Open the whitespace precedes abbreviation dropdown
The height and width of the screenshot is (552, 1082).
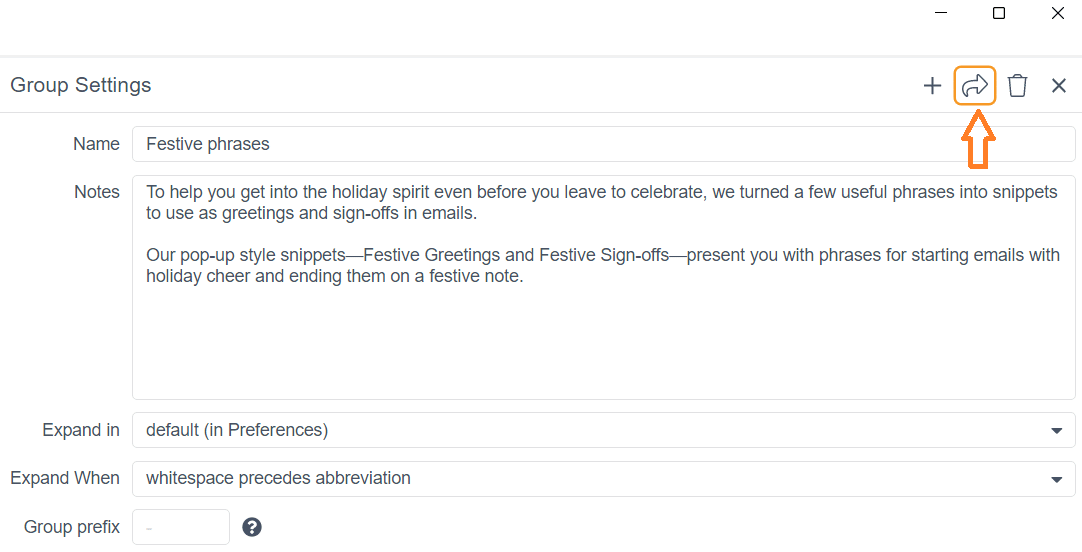click(x=603, y=478)
